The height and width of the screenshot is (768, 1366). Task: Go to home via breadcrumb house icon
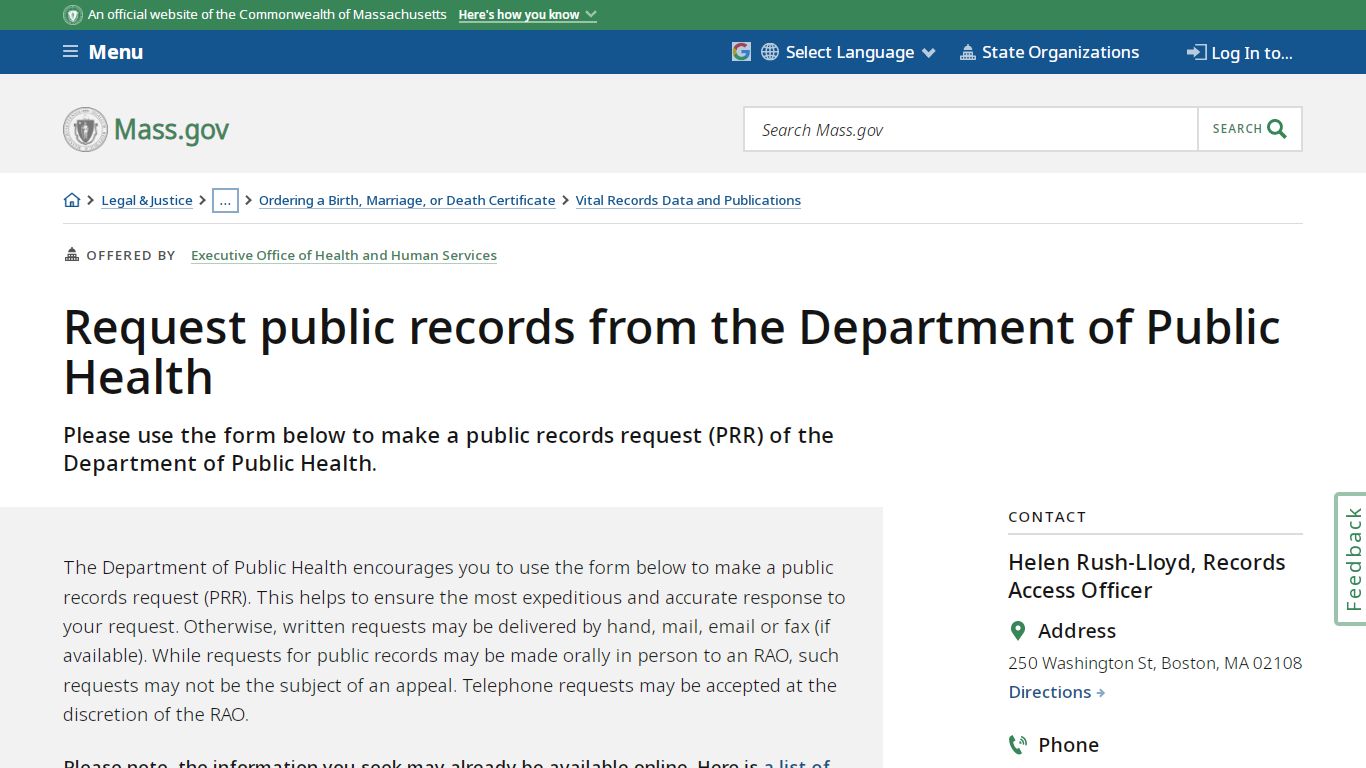click(x=72, y=200)
